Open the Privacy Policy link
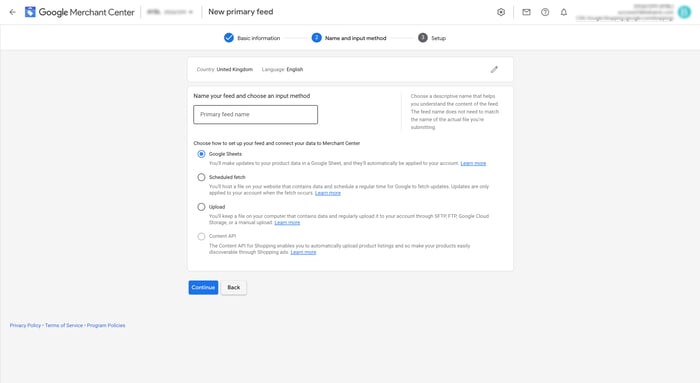This screenshot has width=700, height=383. click(25, 325)
